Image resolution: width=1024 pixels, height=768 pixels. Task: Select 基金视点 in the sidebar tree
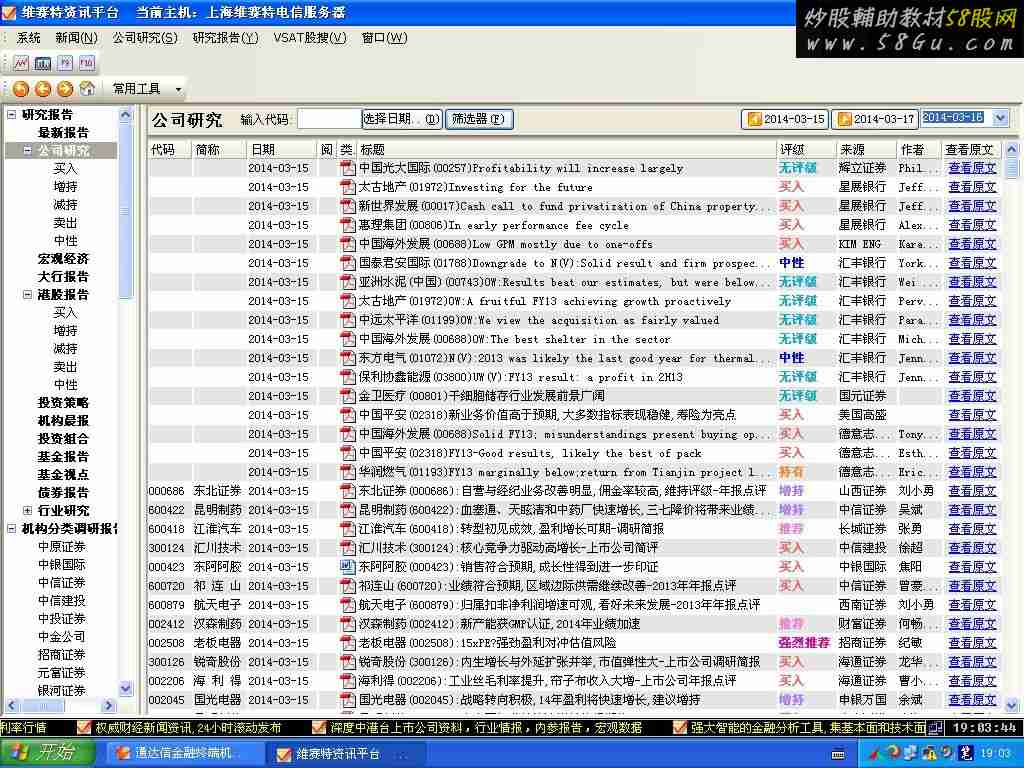[63, 475]
